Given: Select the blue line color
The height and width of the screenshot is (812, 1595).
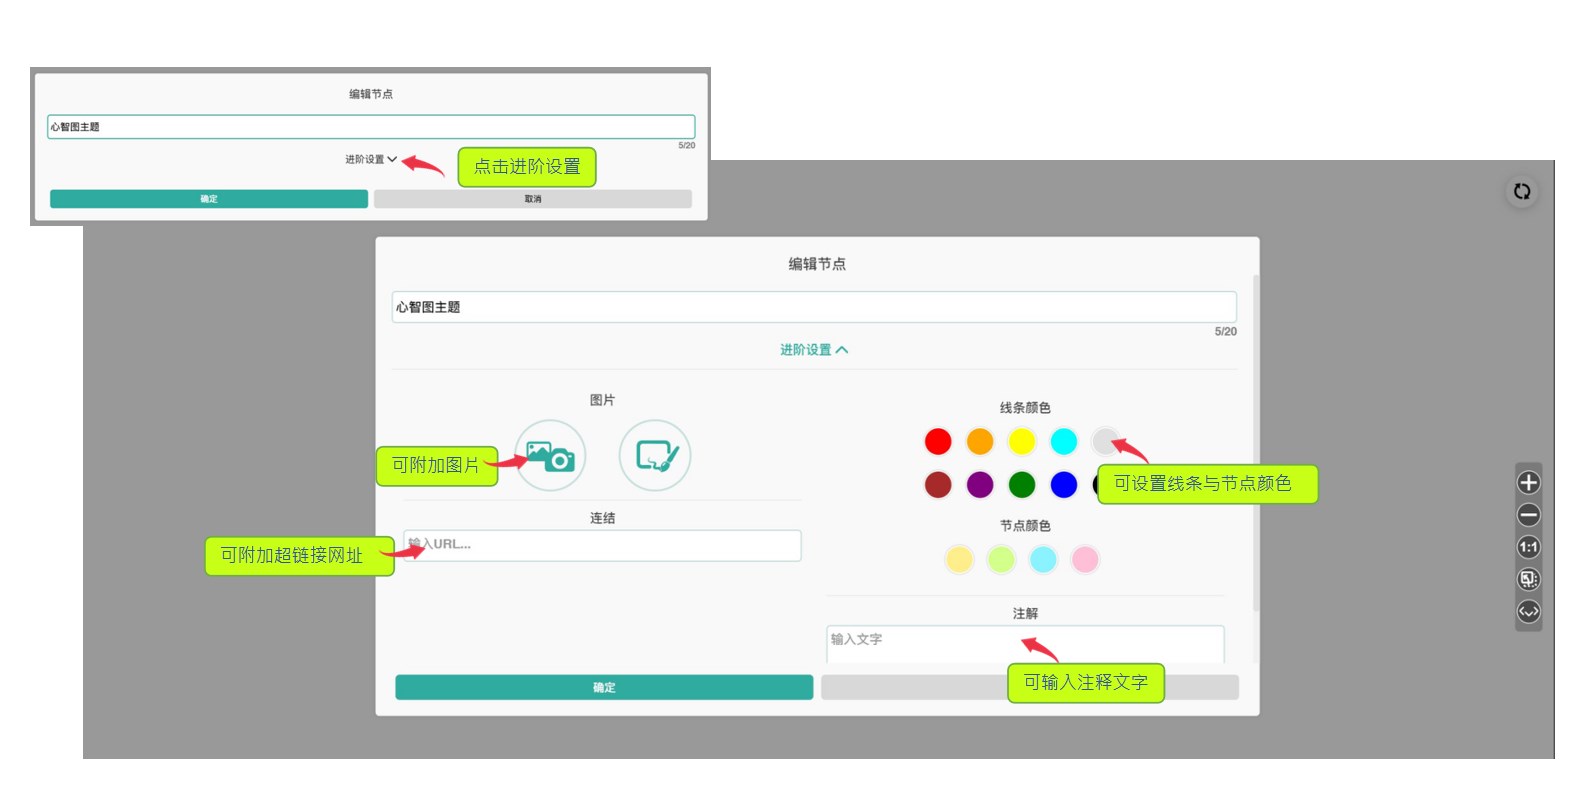Looking at the screenshot, I should pos(1064,485).
